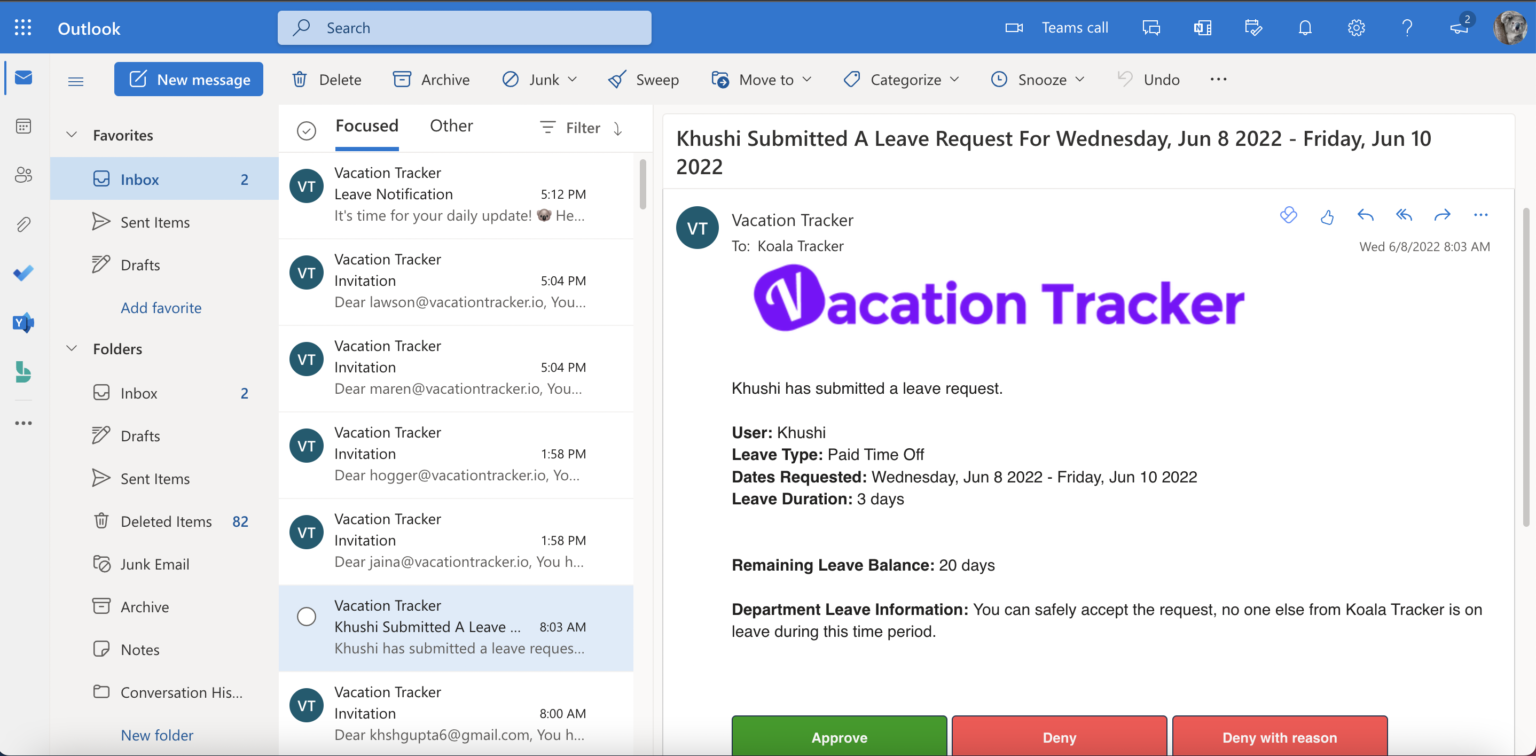The width and height of the screenshot is (1536, 756).
Task: Open Notes folder
Action: pos(164,649)
